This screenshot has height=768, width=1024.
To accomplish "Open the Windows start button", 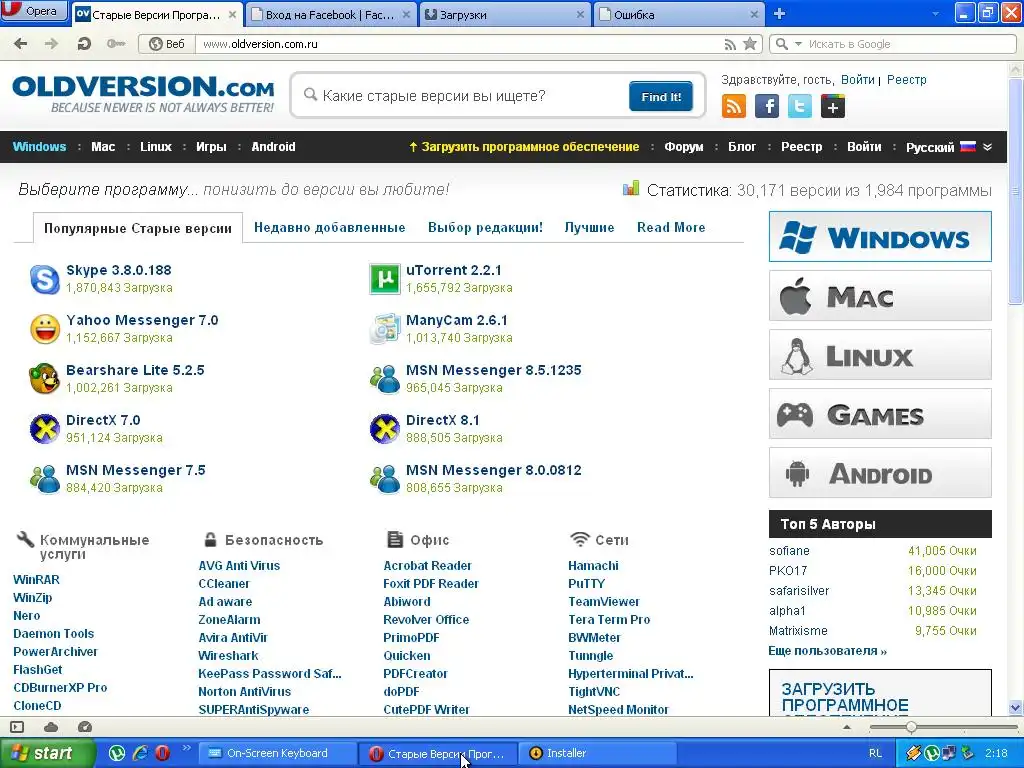I will click(x=47, y=753).
